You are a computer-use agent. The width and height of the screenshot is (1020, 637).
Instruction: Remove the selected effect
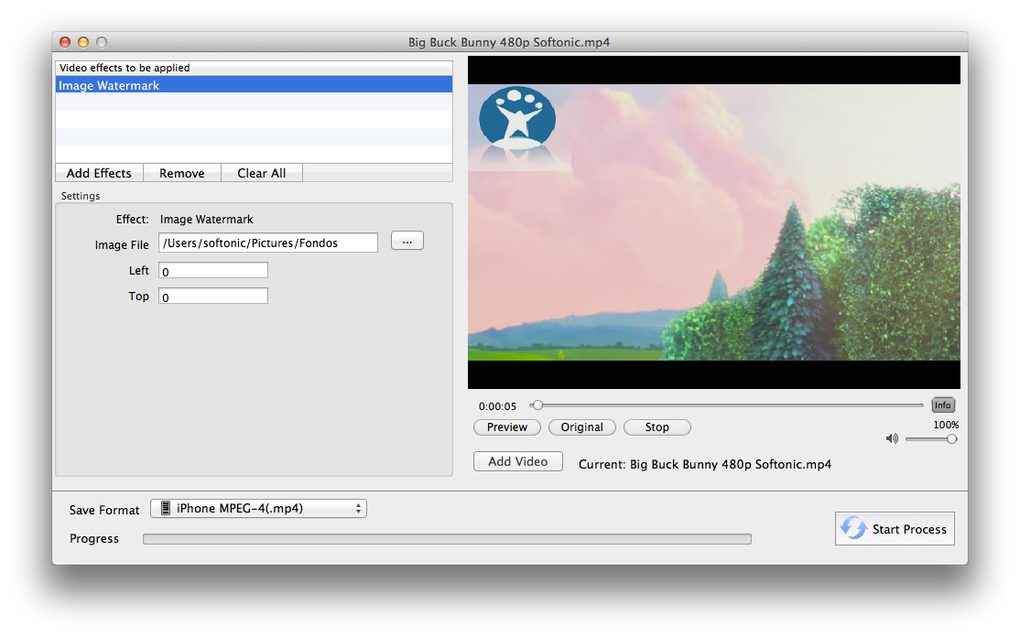coord(182,173)
